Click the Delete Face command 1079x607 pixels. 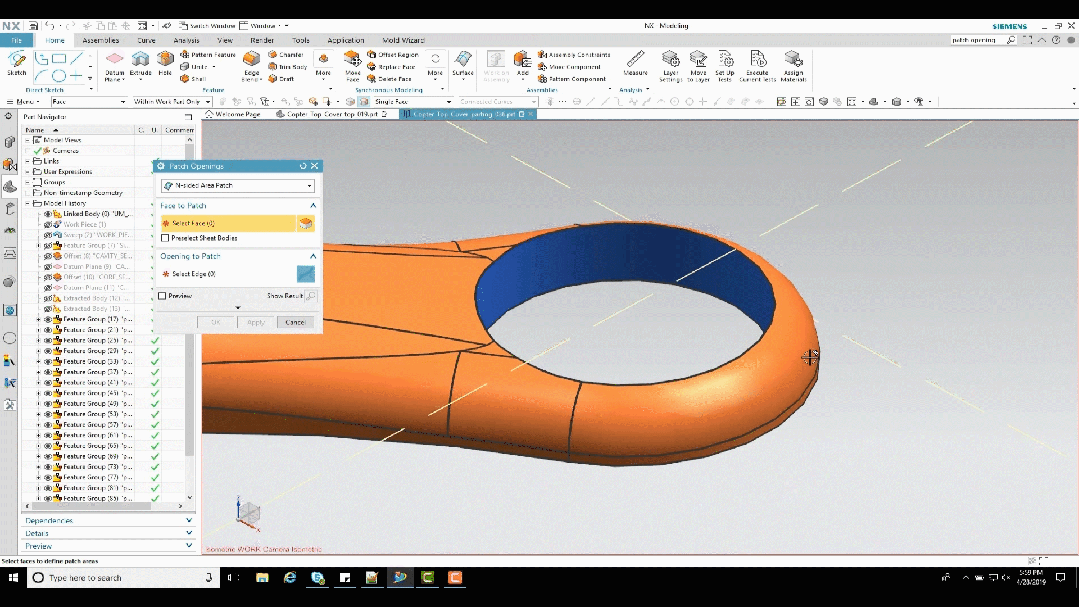[390, 79]
